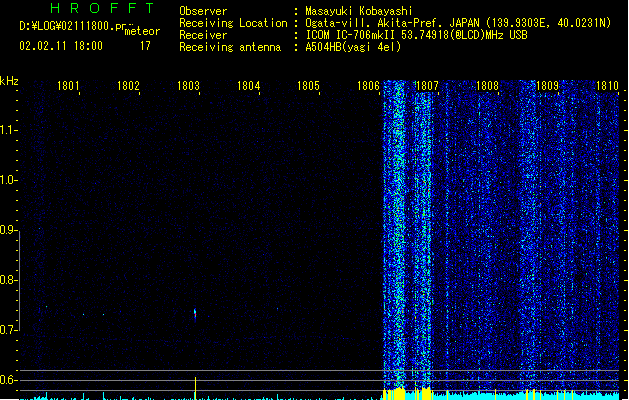The height and width of the screenshot is (400, 629).
Task: Click the grey frequency range bracket on left axis
Action: point(19,281)
